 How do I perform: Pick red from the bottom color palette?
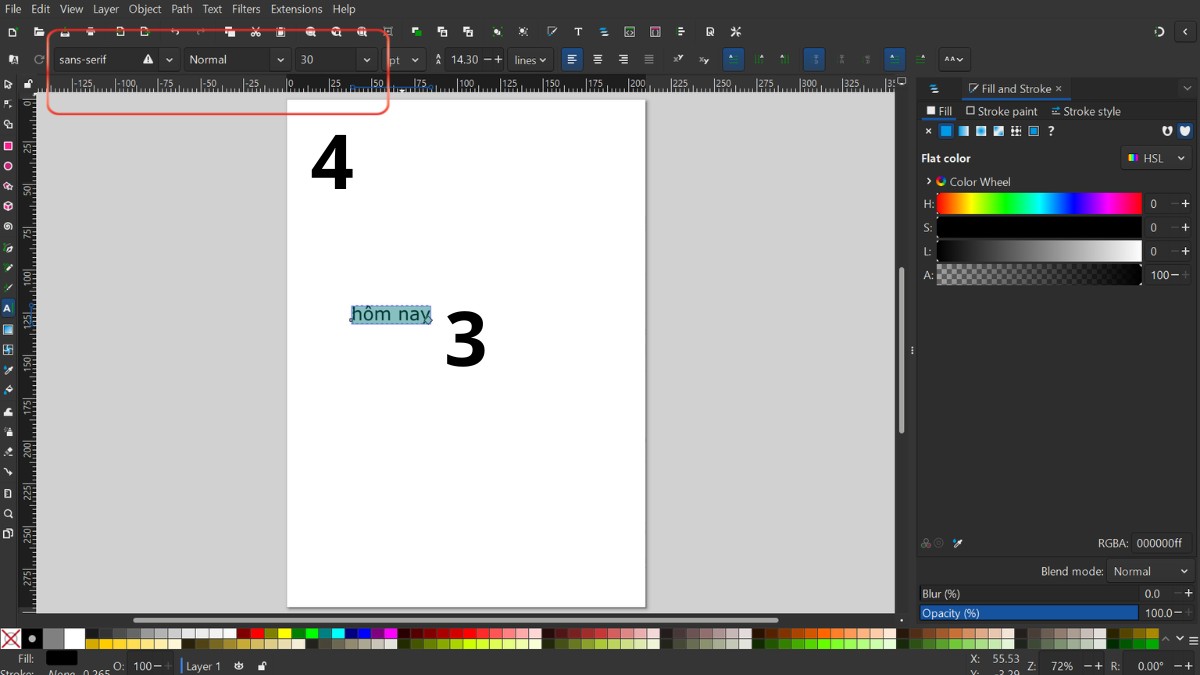point(256,634)
